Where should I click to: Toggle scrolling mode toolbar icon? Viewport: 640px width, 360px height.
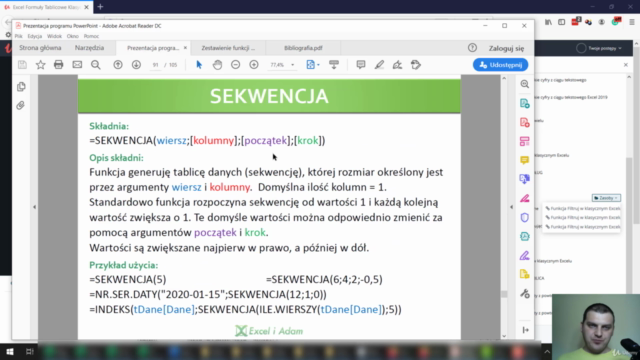click(334, 65)
